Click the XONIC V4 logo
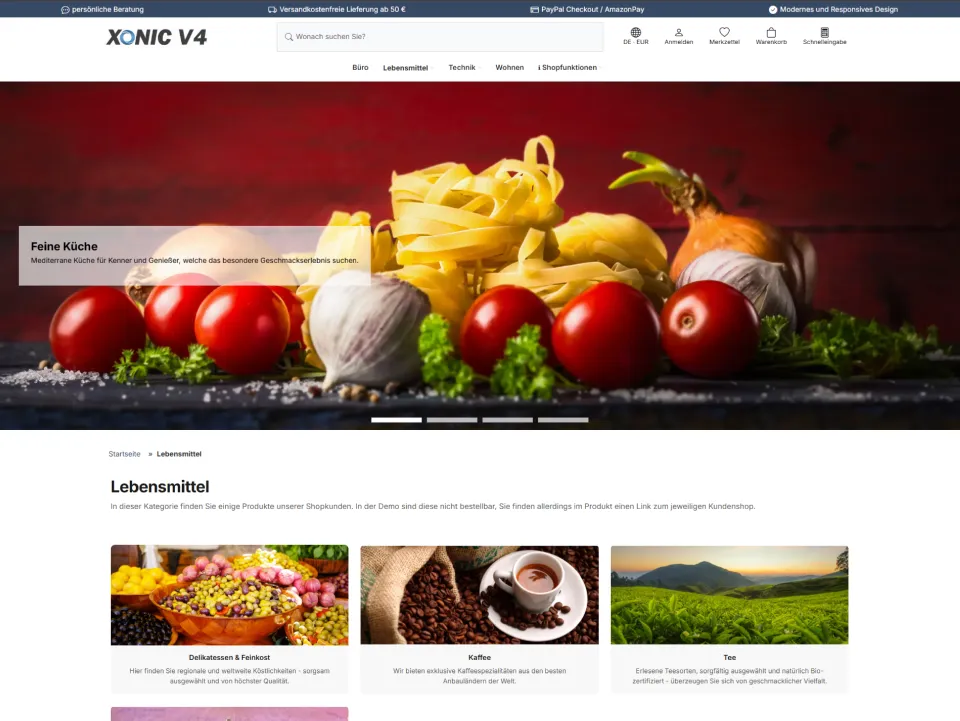Screen dimensions: 960x721 coord(157,37)
